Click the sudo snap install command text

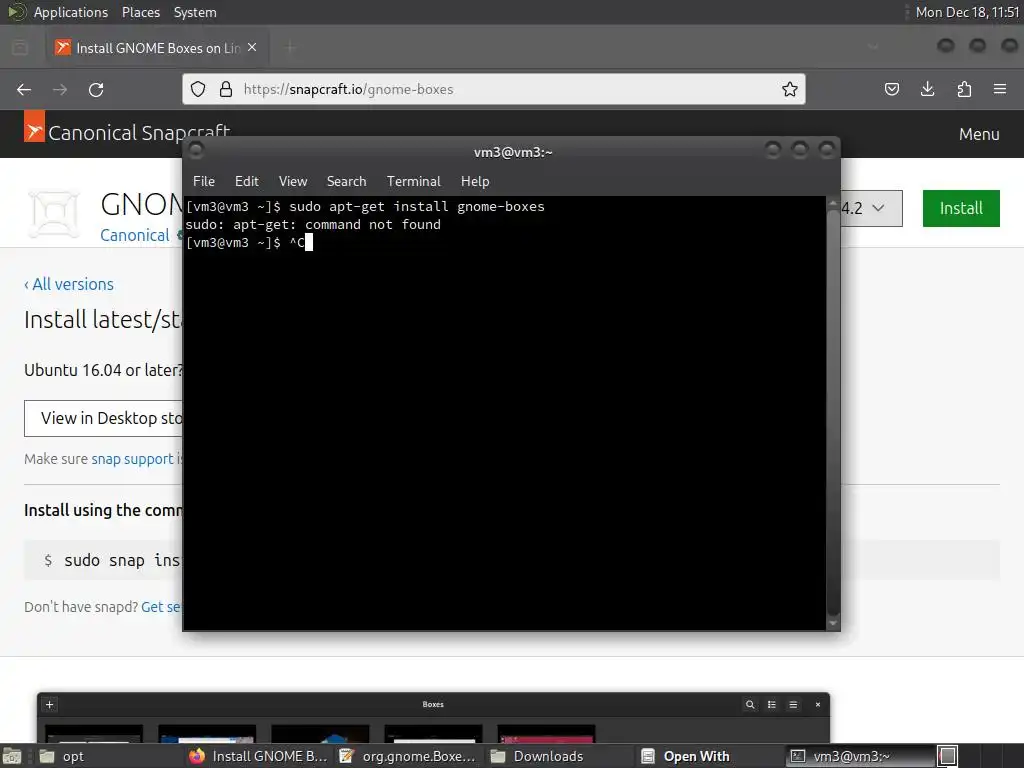pos(121,560)
